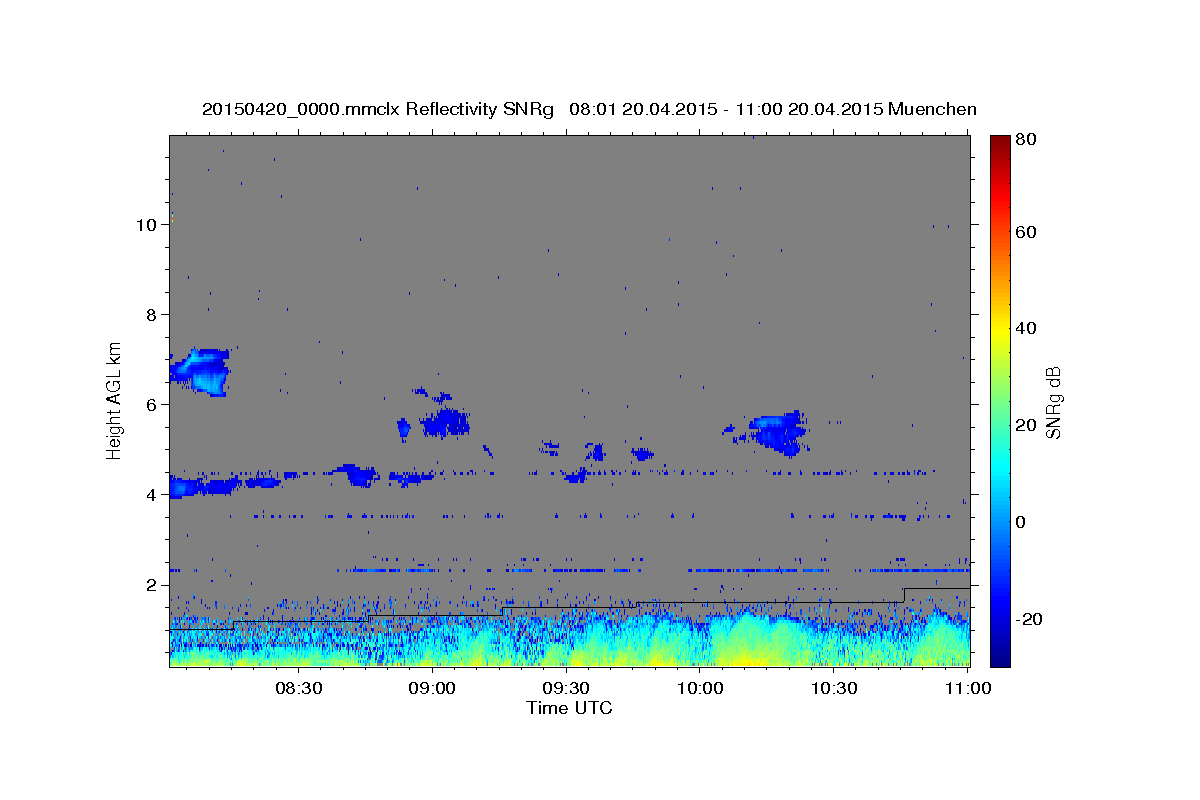The image size is (1200, 800).
Task: Click the 09:30 time tick label
Action: 566,688
